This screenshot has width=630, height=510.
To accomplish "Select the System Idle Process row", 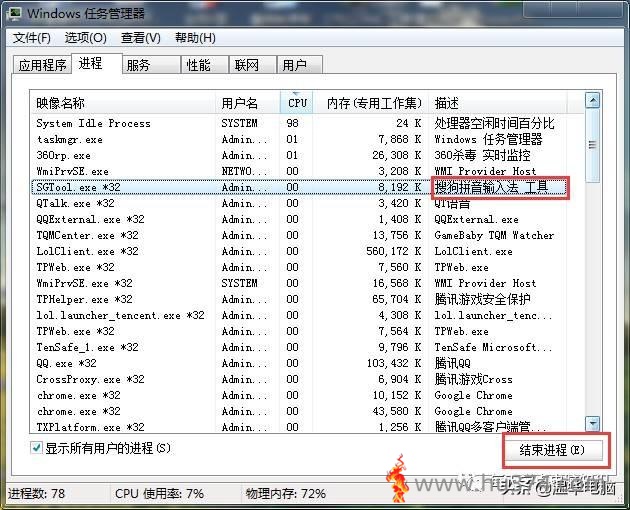I will (x=299, y=123).
